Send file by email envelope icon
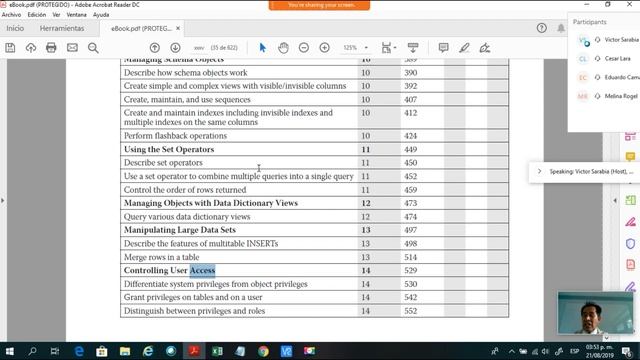This screenshot has width=640, height=360. [72, 48]
